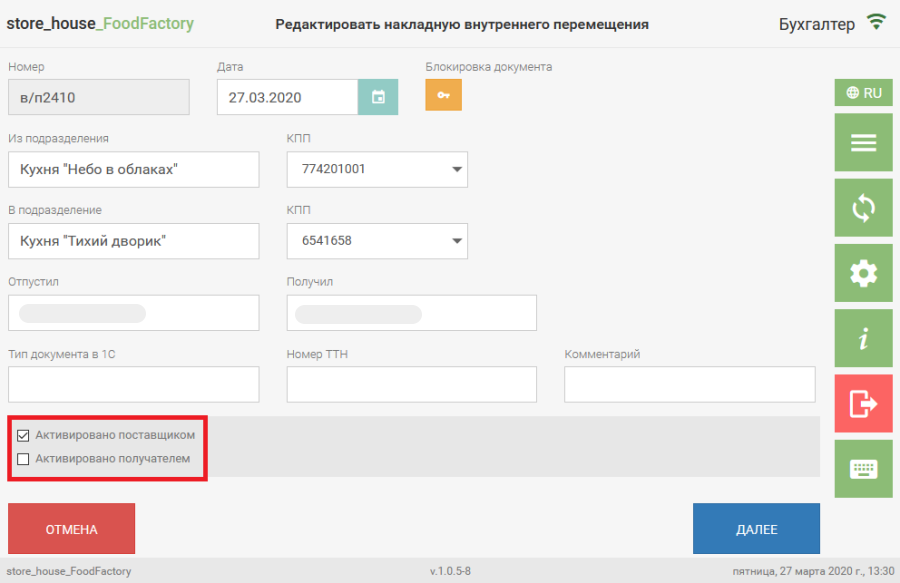Open the calendar date picker icon
Viewport: 900px width, 583px height.
pyautogui.click(x=378, y=97)
